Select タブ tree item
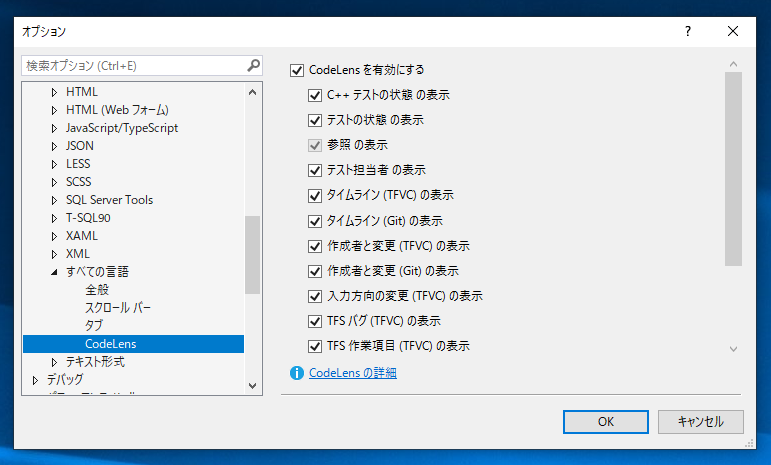Image resolution: width=771 pixels, height=465 pixels. pyautogui.click(x=94, y=325)
